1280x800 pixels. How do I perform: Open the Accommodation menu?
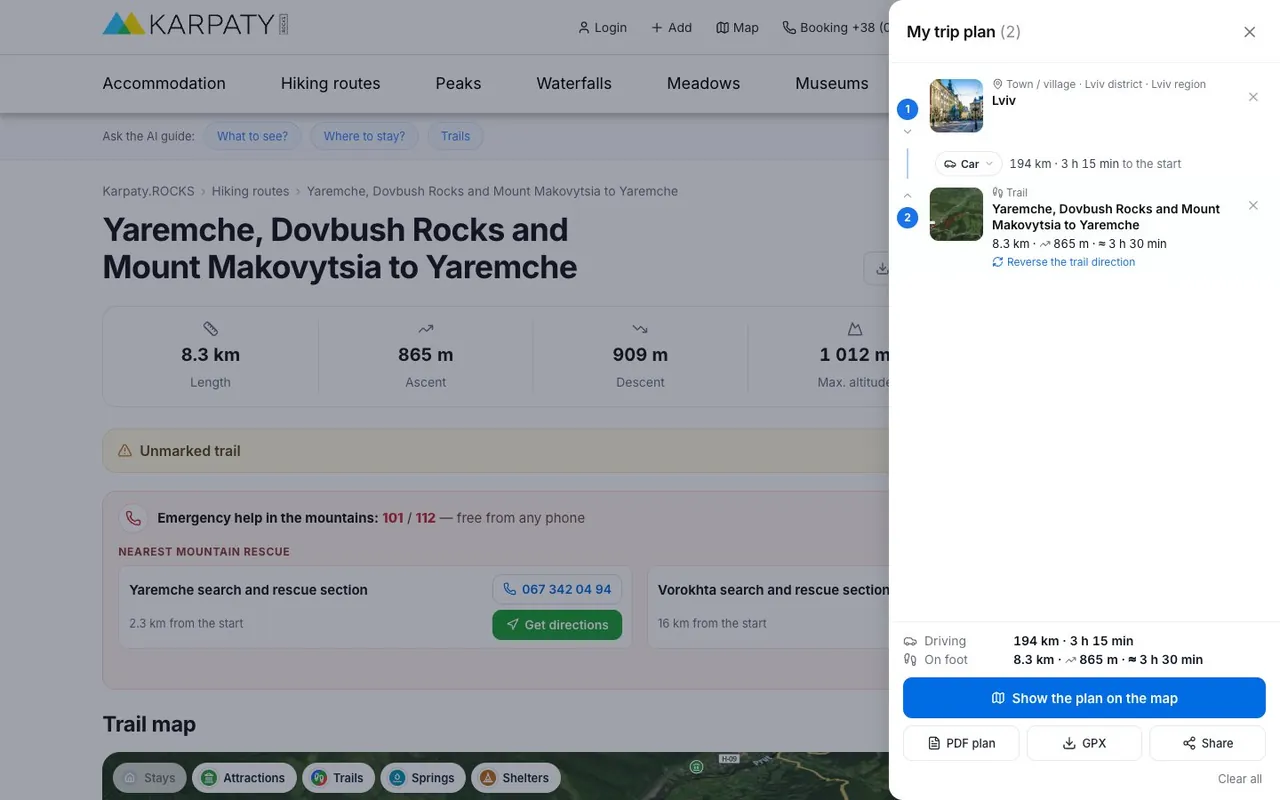(x=164, y=84)
